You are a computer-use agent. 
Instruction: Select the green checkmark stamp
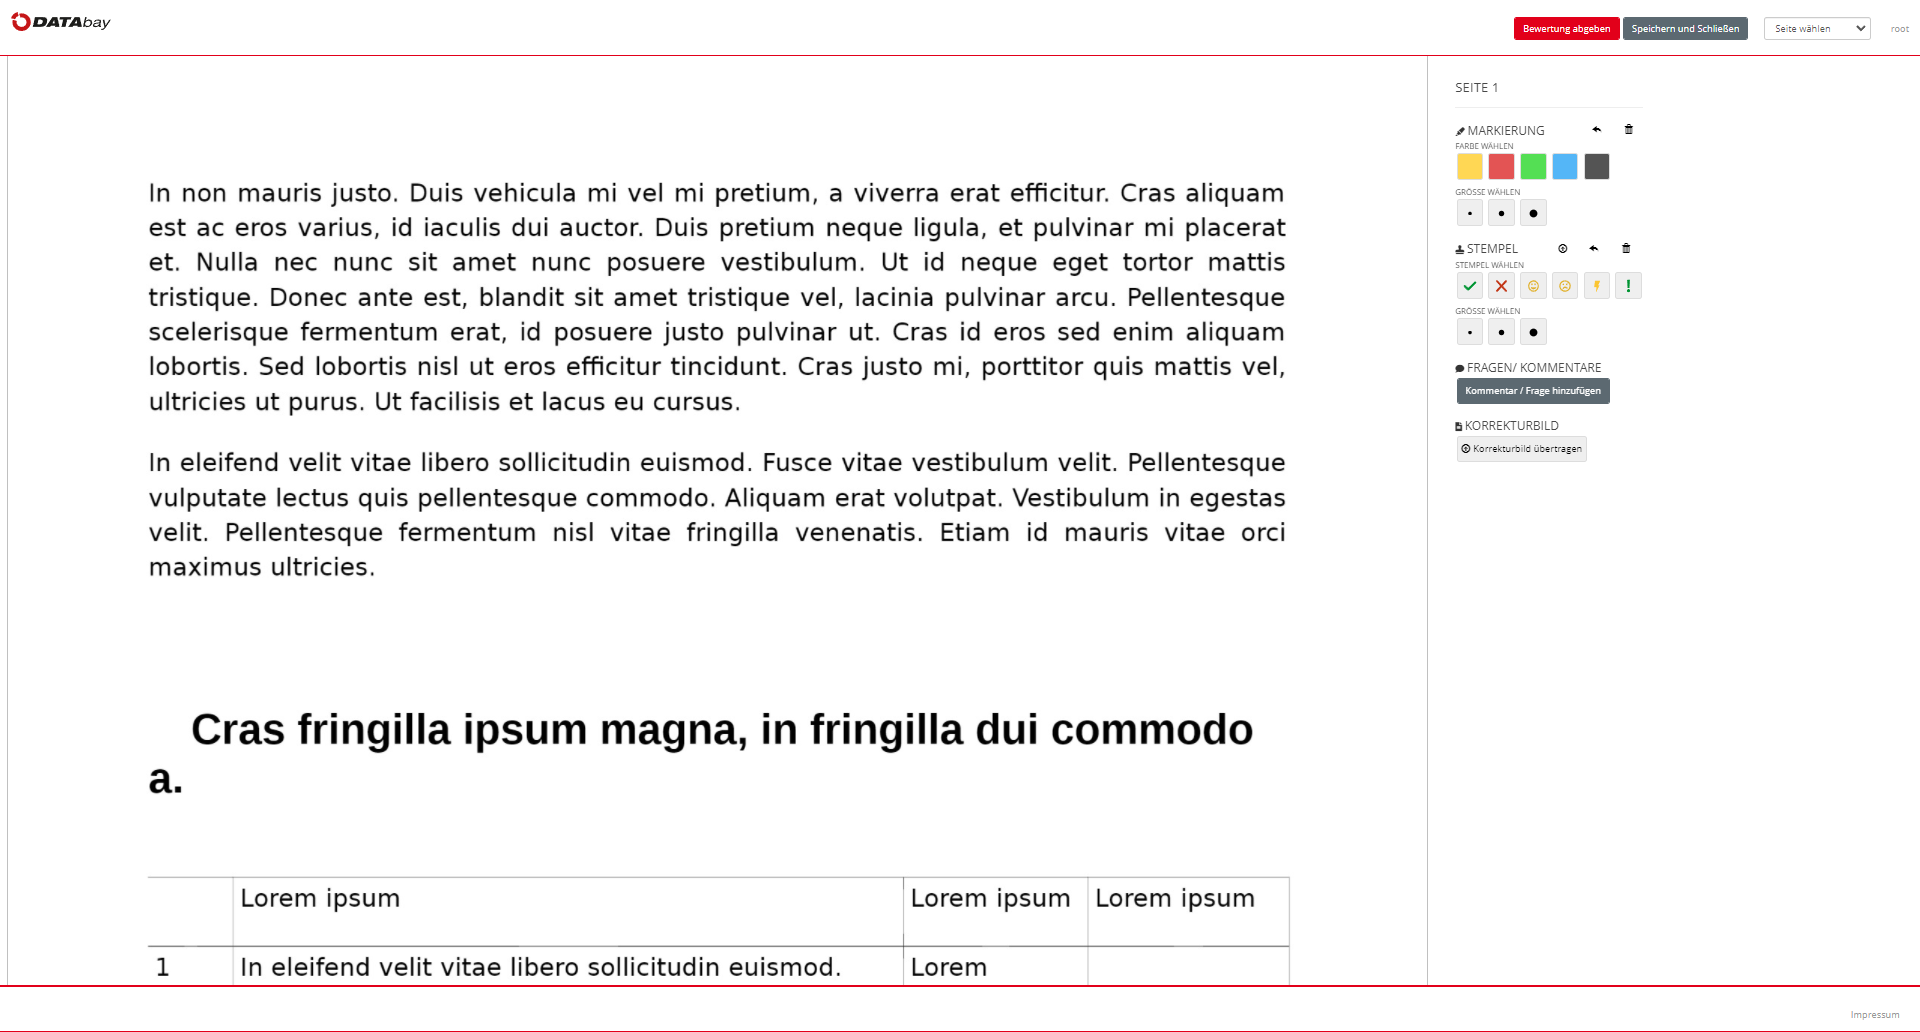(x=1470, y=286)
